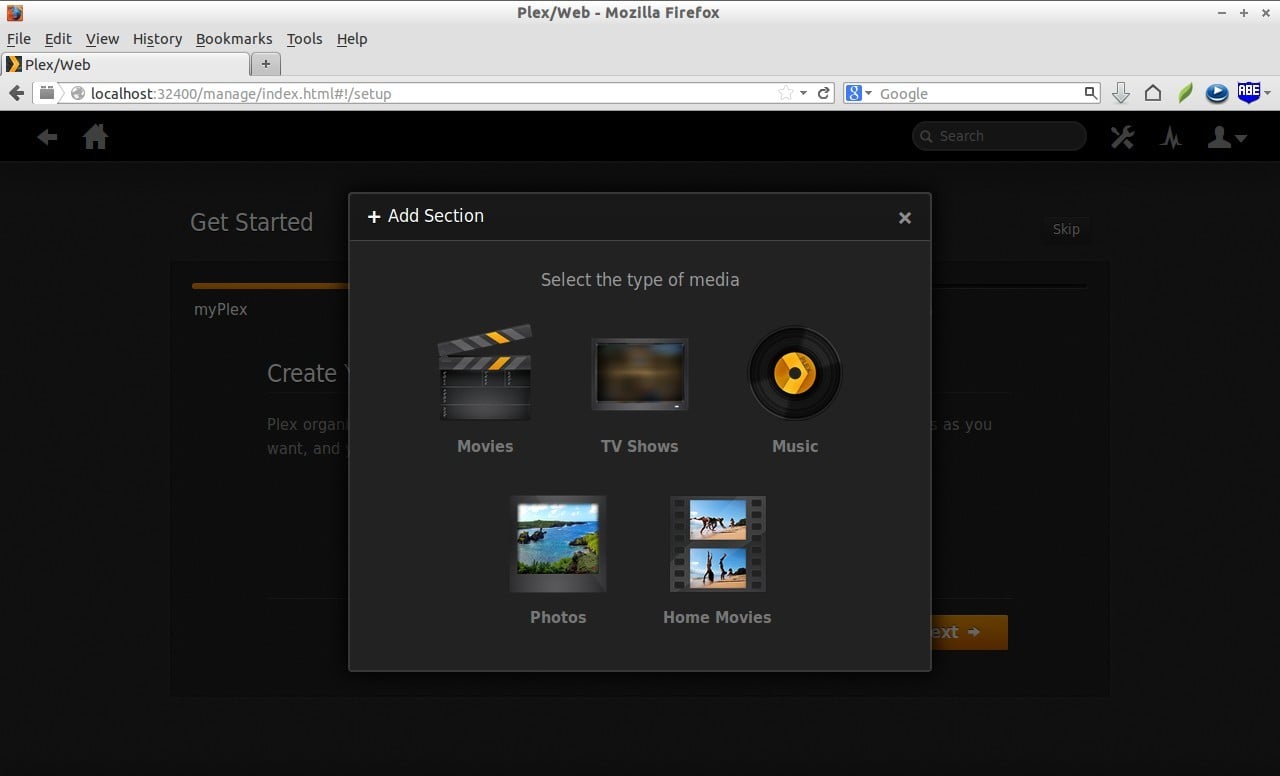Click the TV Shows label
The image size is (1280, 776).
[x=639, y=446]
